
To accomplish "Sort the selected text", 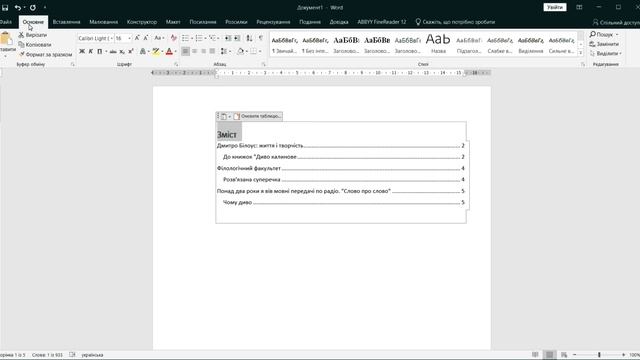I will coord(249,38).
